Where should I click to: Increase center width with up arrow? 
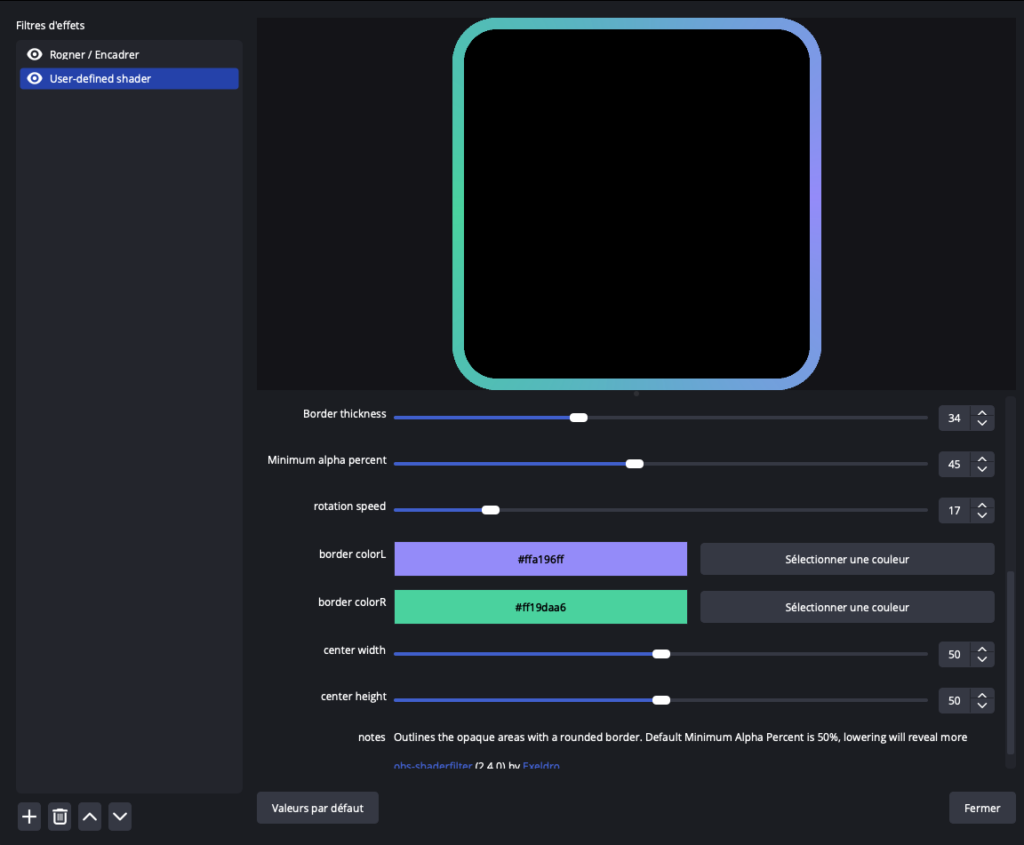pyautogui.click(x=982, y=649)
